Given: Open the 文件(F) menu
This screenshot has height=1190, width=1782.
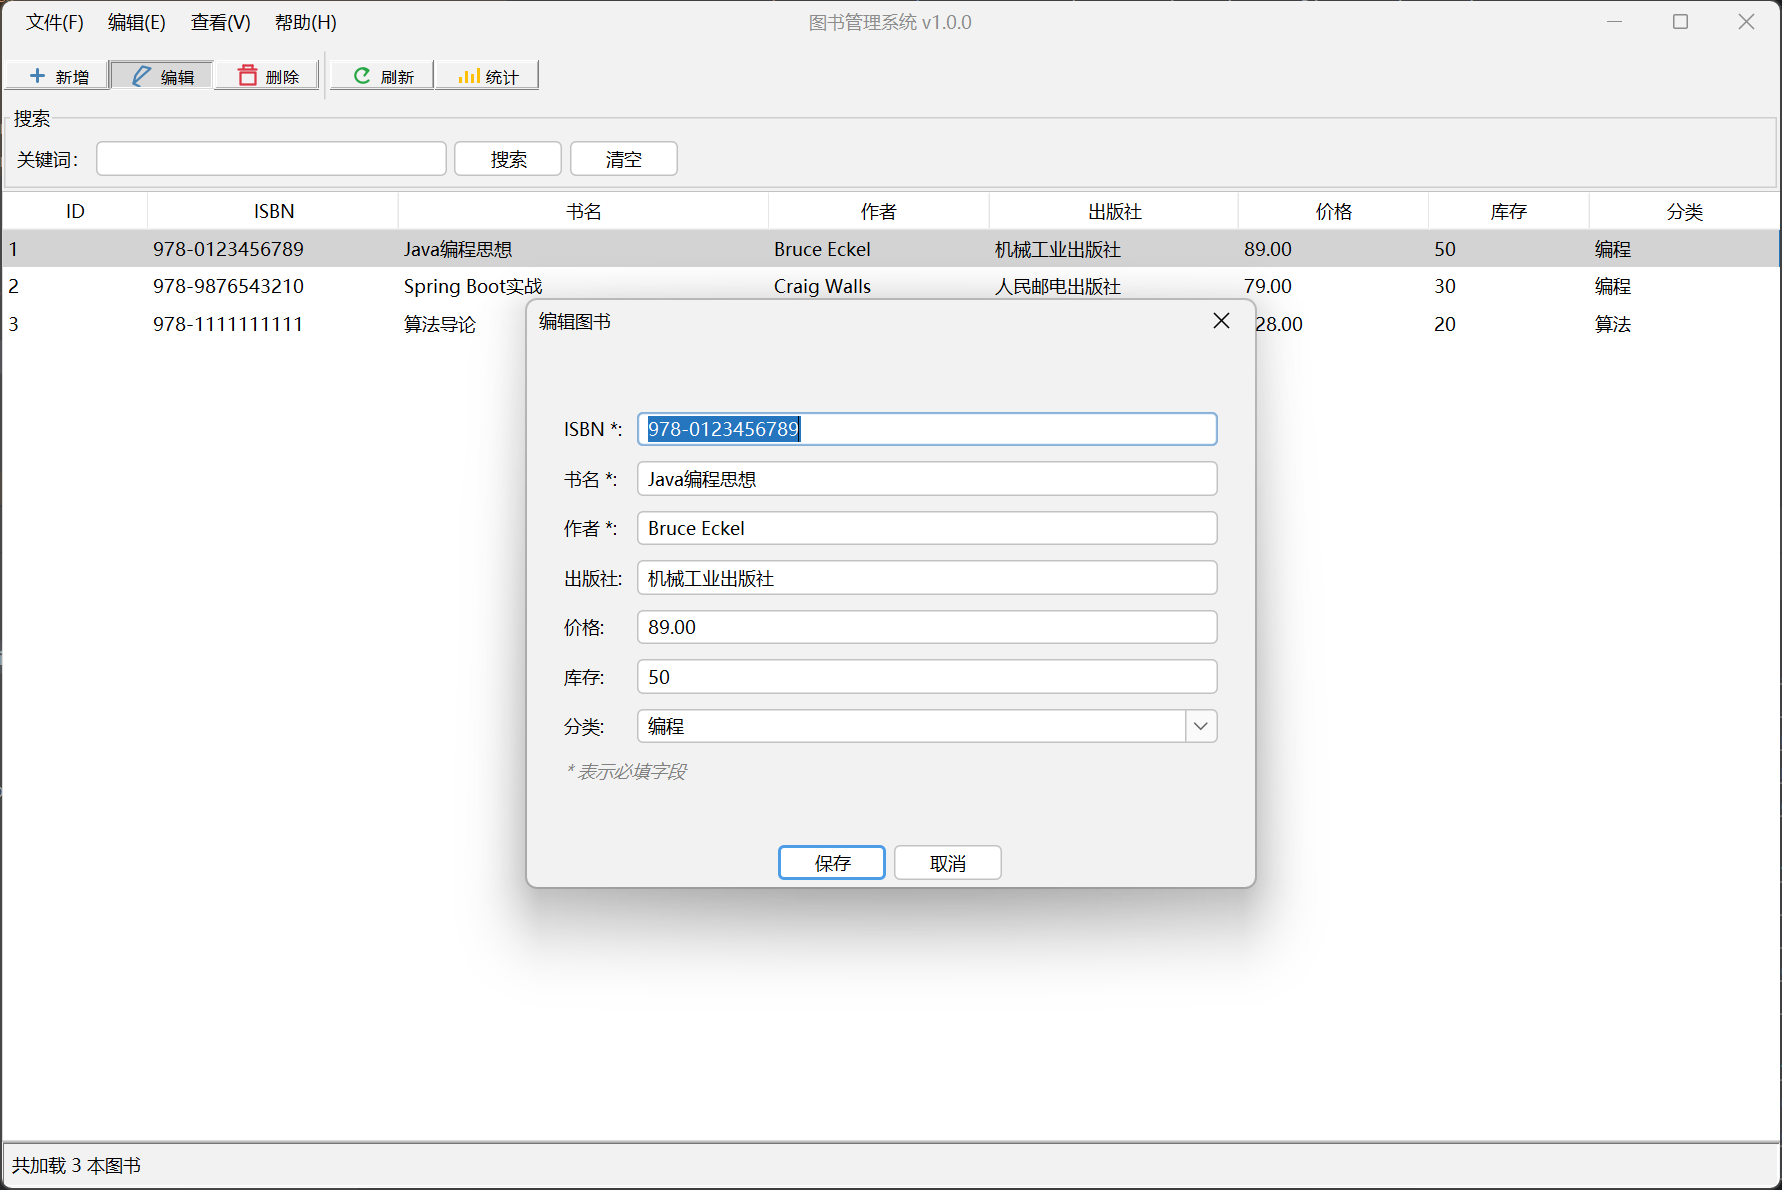Looking at the screenshot, I should tap(55, 22).
